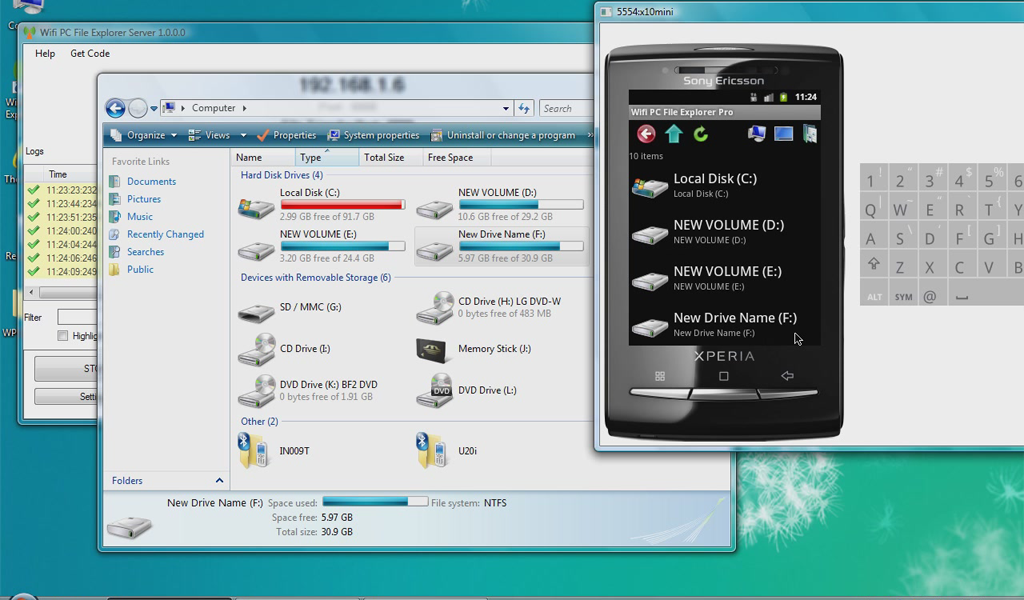The height and width of the screenshot is (600, 1024).
Task: Expand the Organize dropdown in Explorer
Action: [146, 134]
